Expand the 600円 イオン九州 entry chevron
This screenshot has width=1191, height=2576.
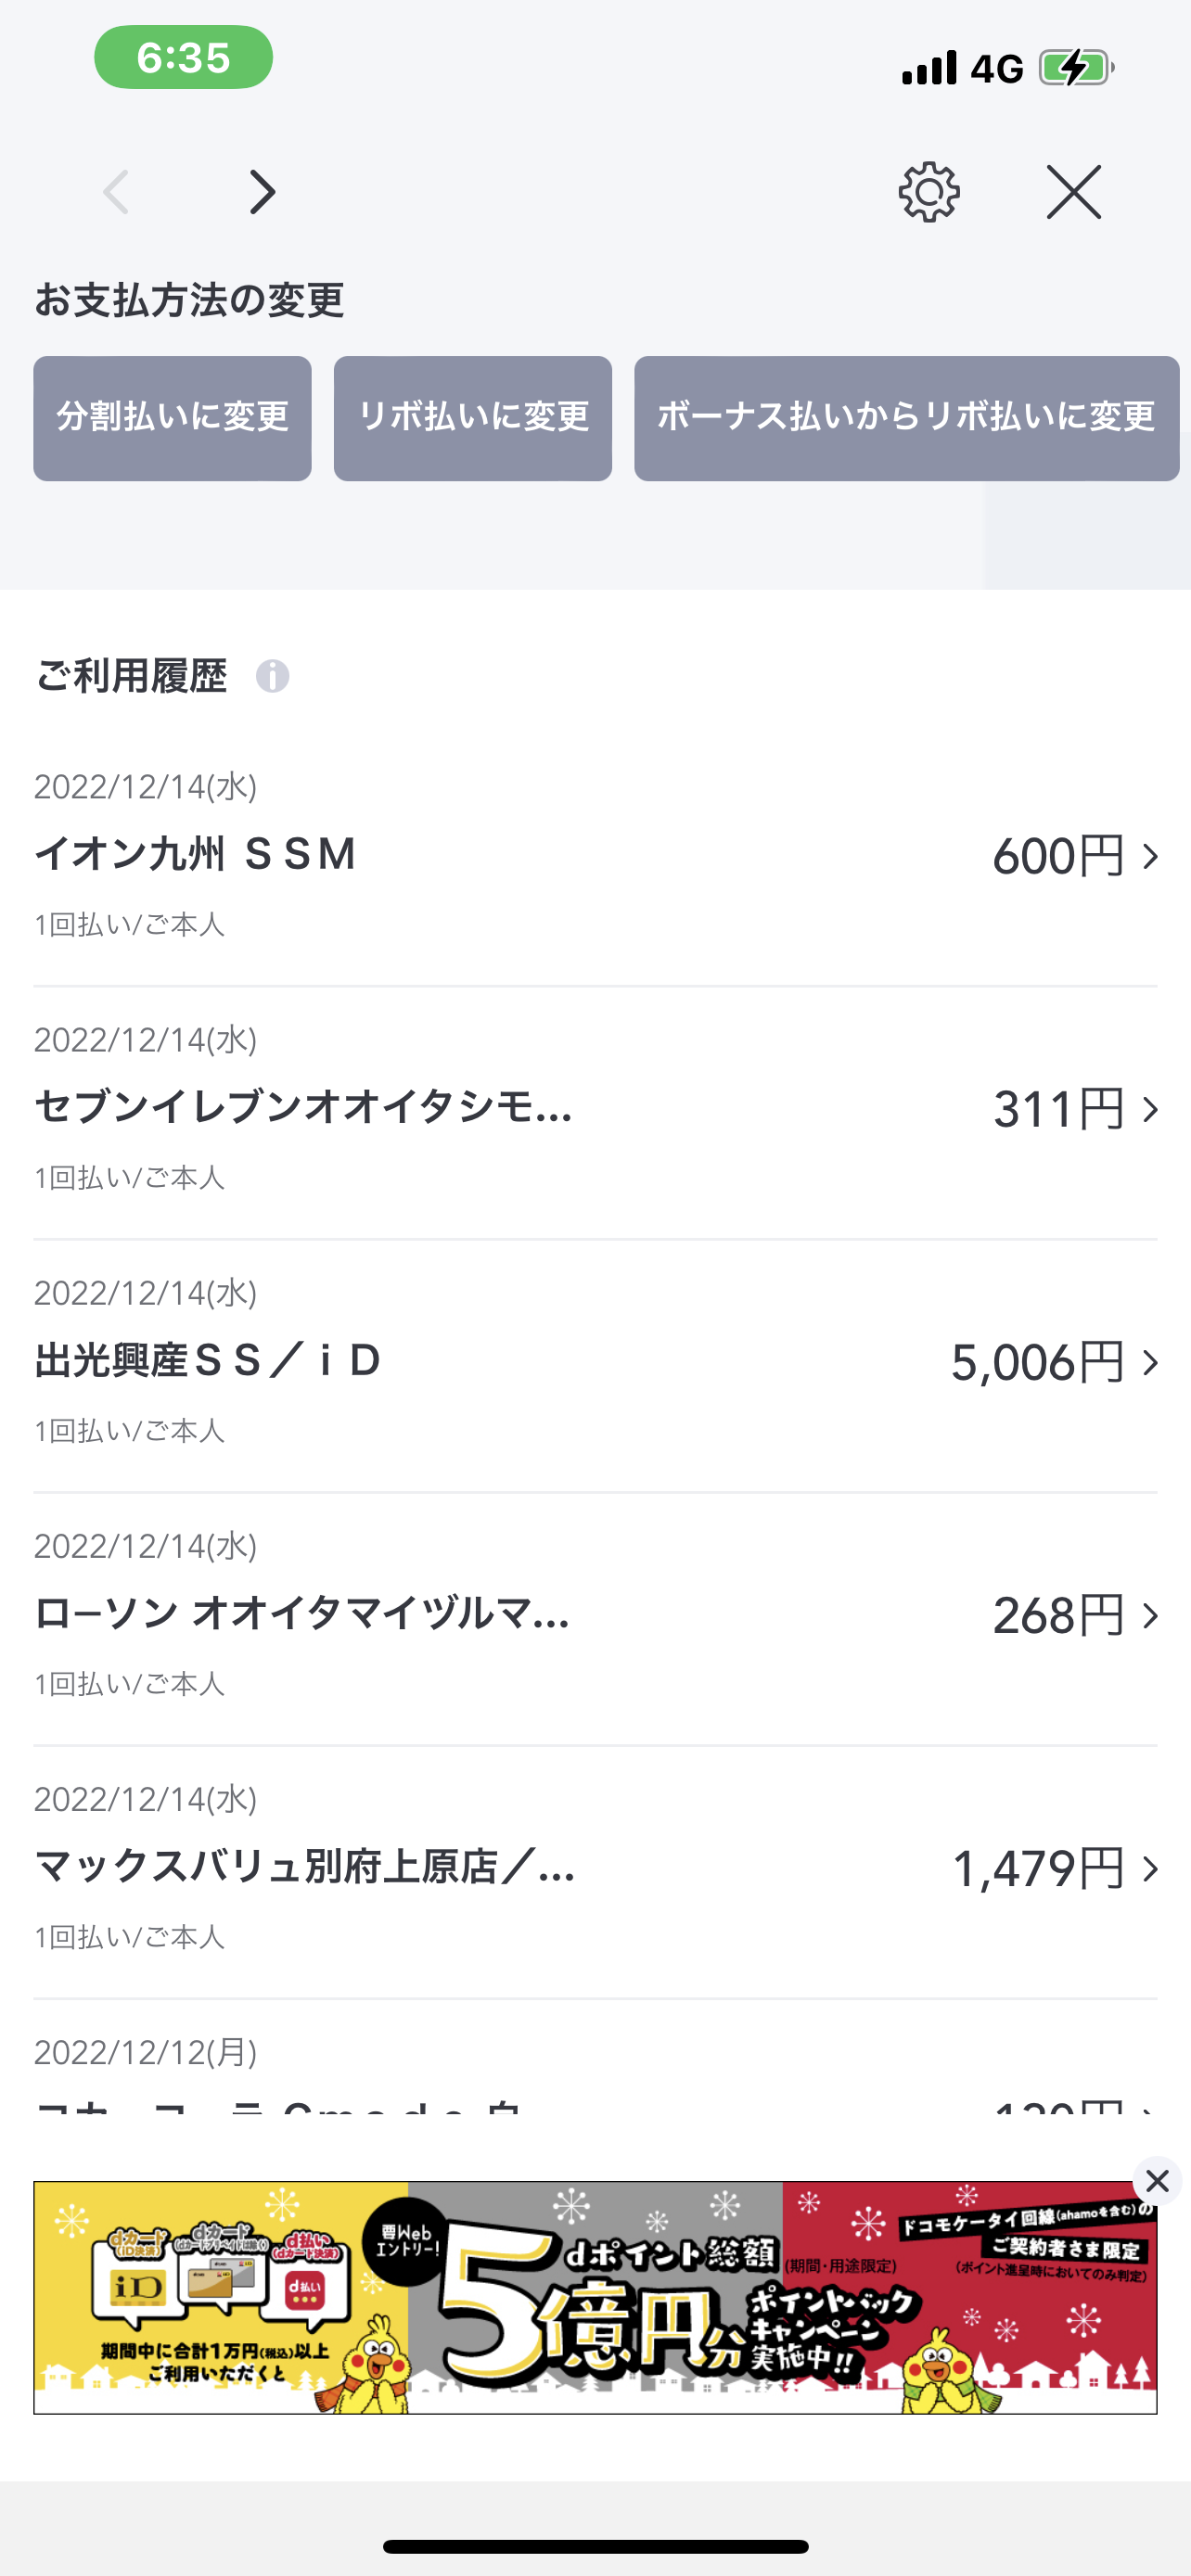[1151, 857]
